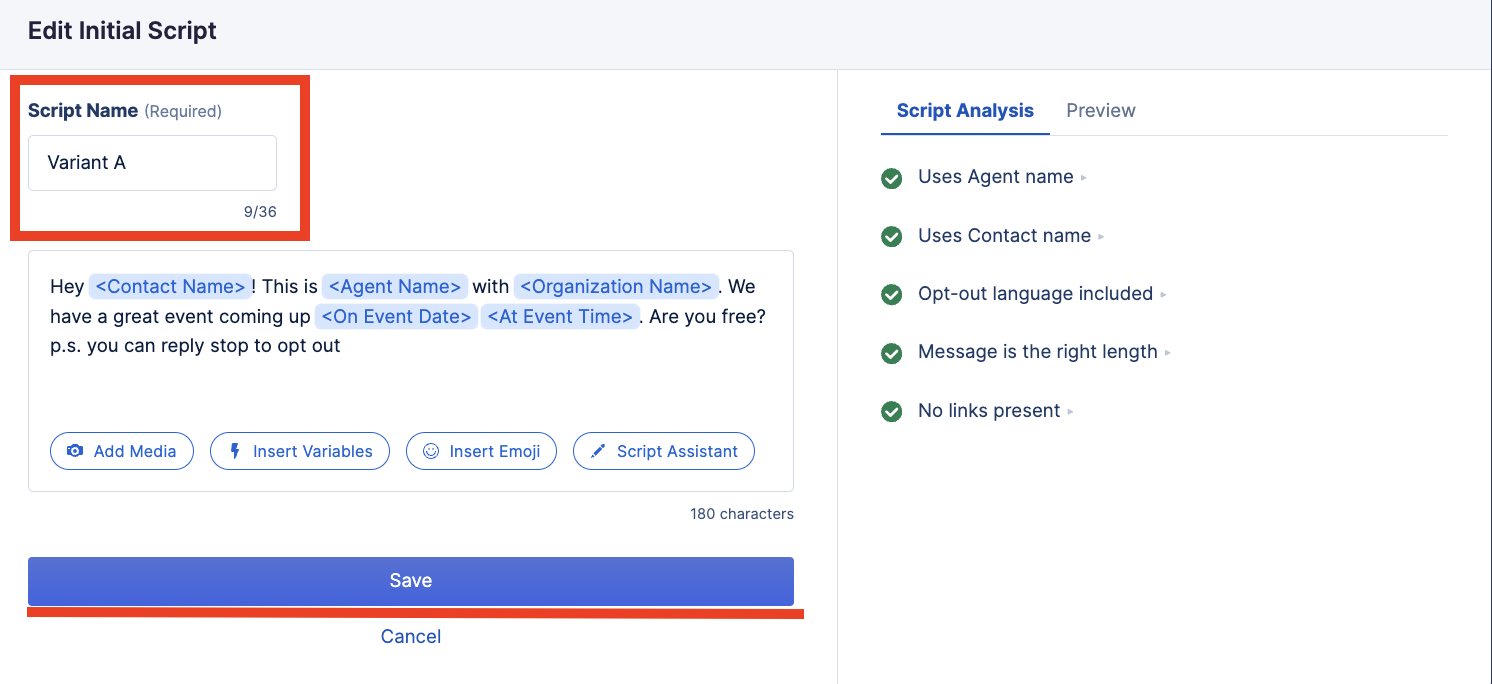Click green checkmark beside Opt-out language included
The width and height of the screenshot is (1492, 684).
891,295
